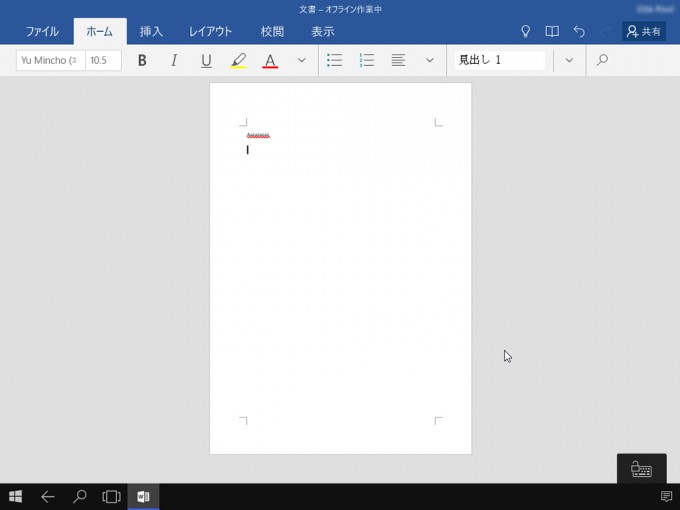680x510 pixels.
Task: Insert a numbered list
Action: click(x=366, y=60)
